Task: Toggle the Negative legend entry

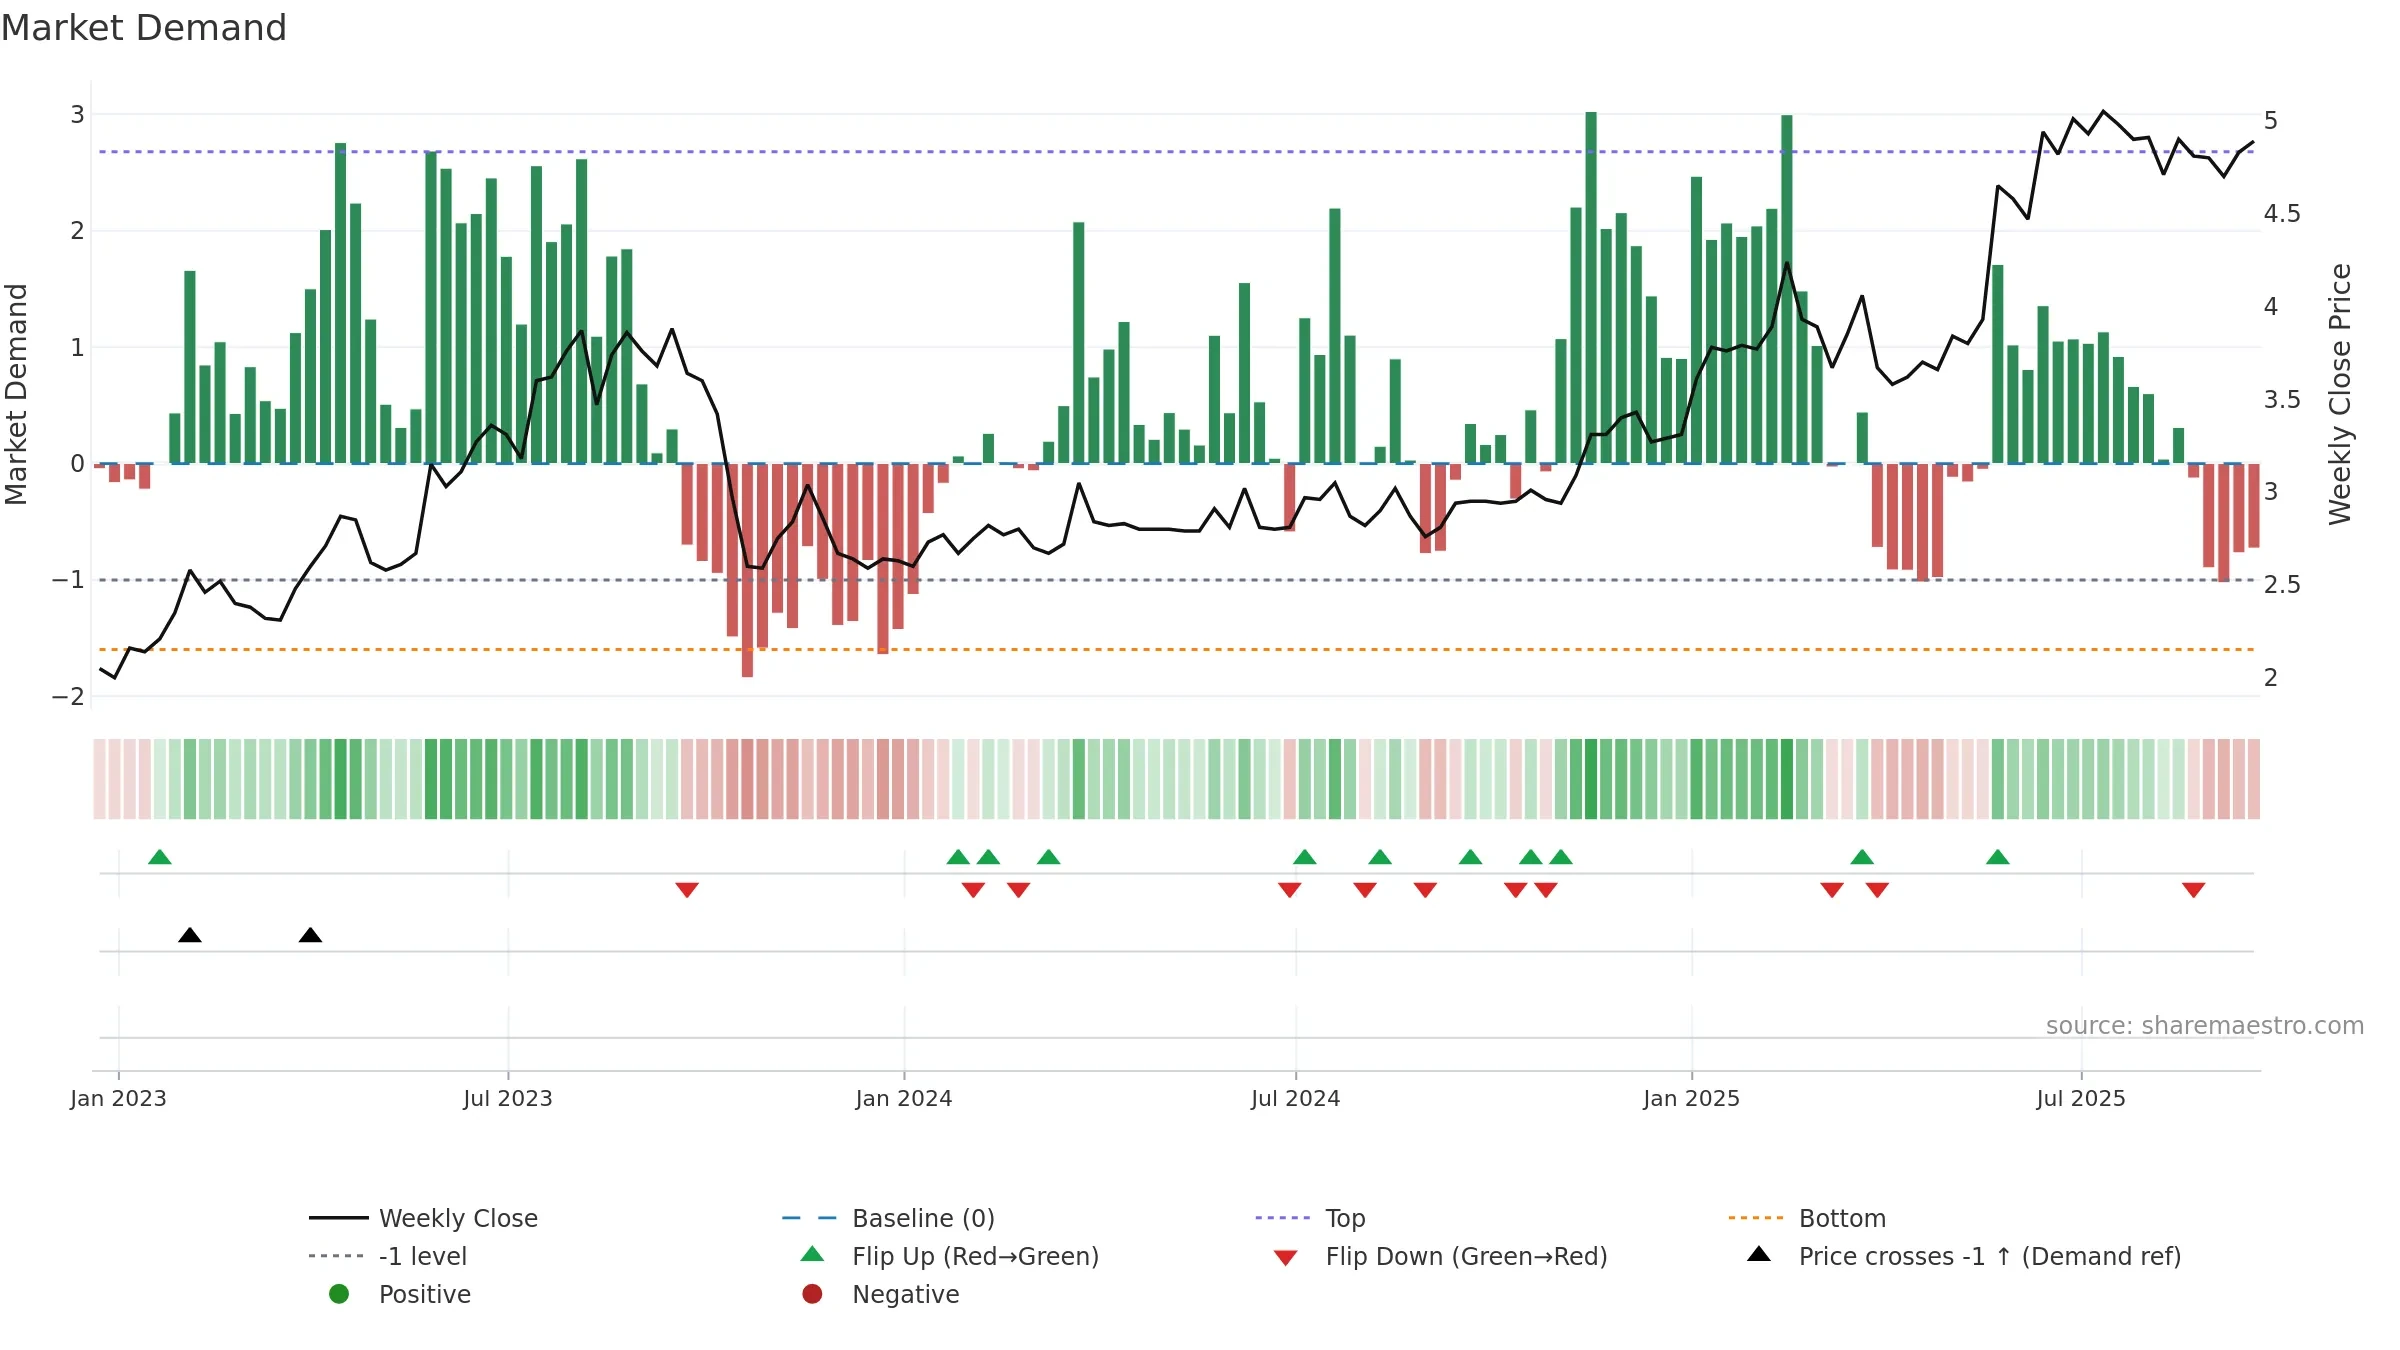Action: (x=881, y=1294)
